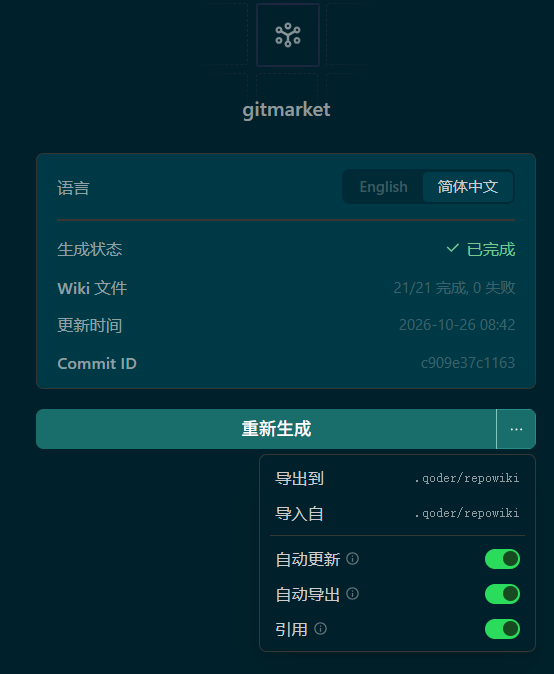The image size is (554, 674).
Task: Click the info icon next to 引用
Action: tap(321, 628)
